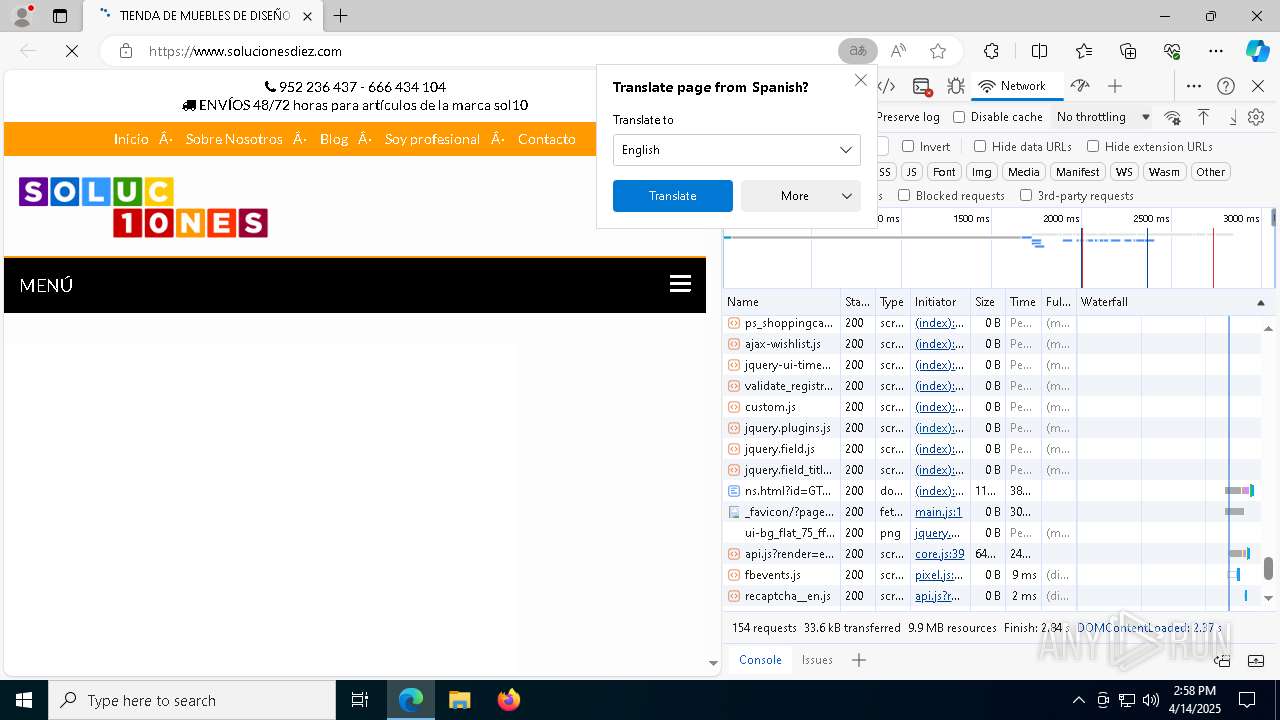Image resolution: width=1280 pixels, height=720 pixels.
Task: Add more tools to DevTools bar
Action: (1115, 86)
